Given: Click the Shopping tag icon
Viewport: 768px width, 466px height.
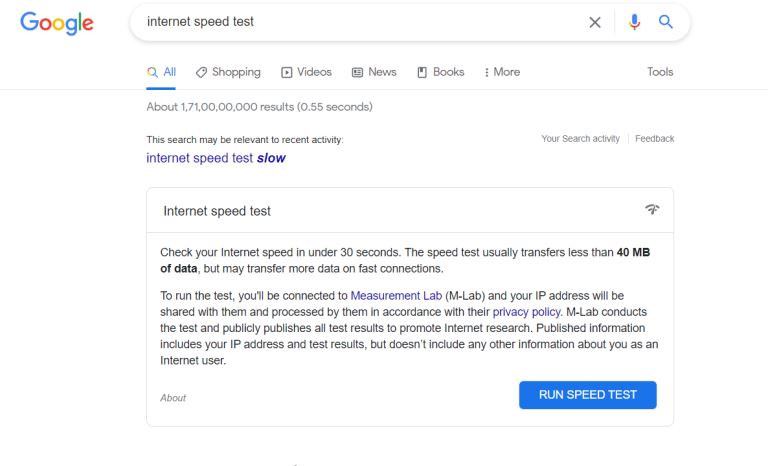Looking at the screenshot, I should 201,73.
